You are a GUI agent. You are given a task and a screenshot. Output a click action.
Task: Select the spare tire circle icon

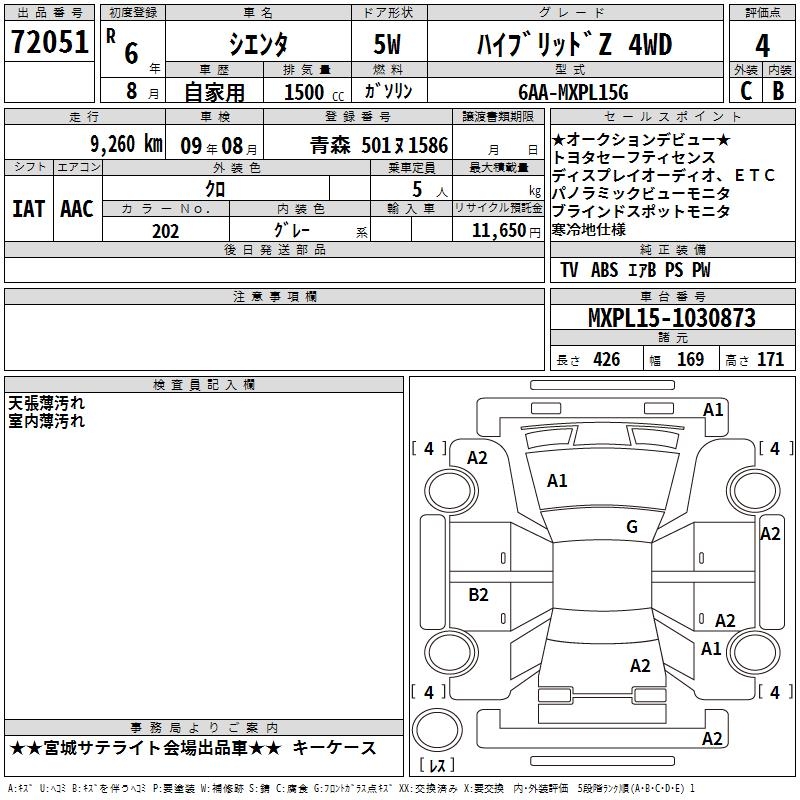437,729
